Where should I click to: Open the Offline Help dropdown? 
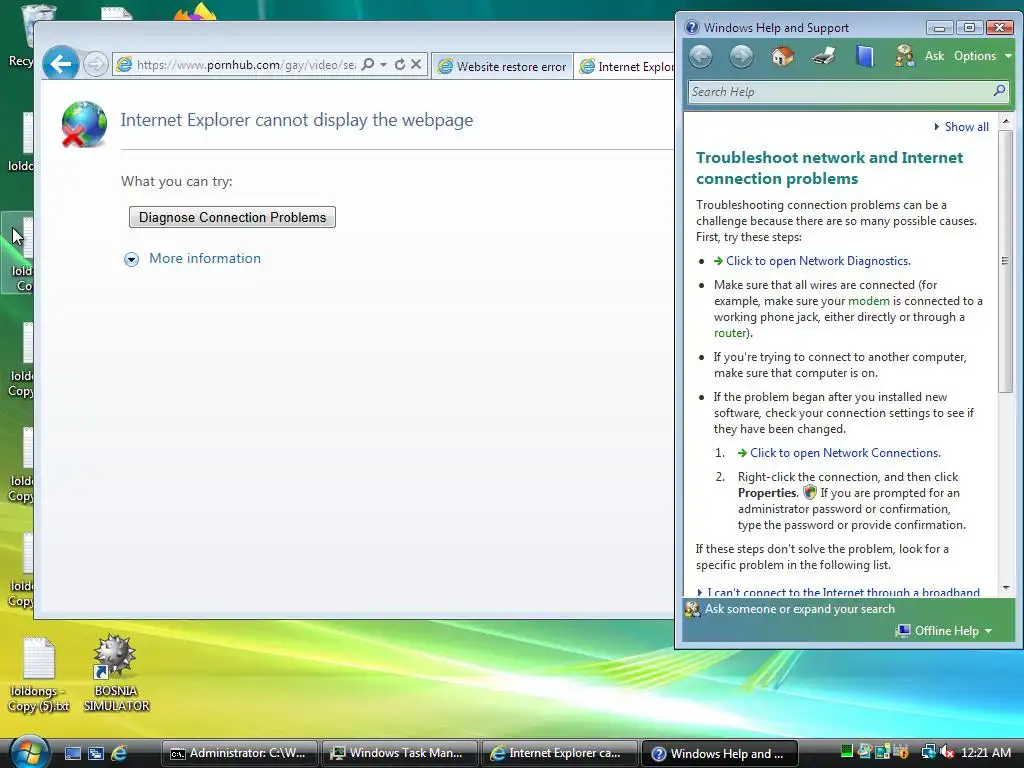[x=944, y=631]
